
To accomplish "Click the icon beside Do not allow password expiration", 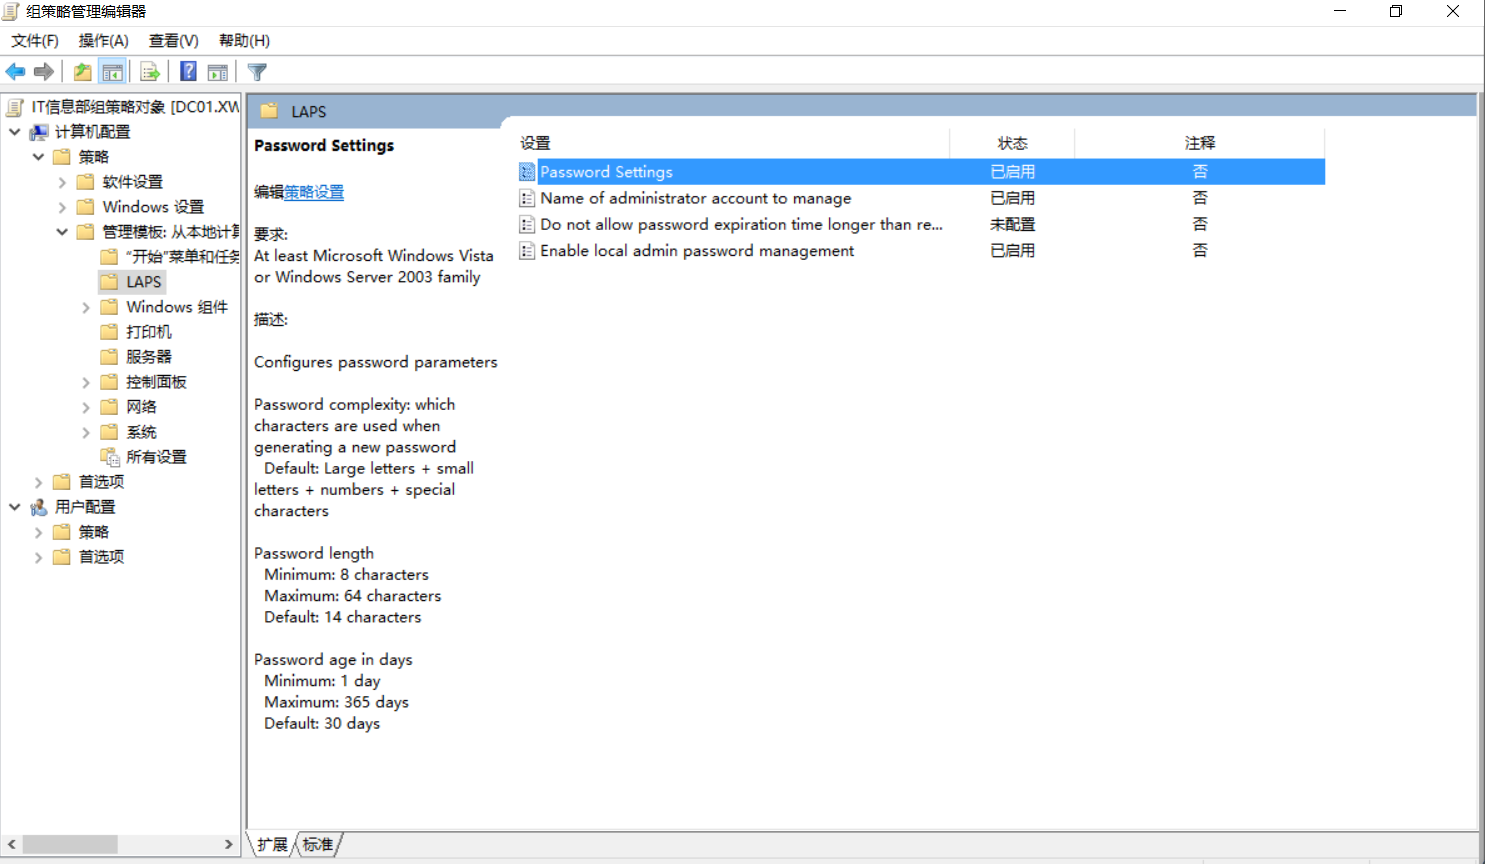I will click(x=527, y=224).
